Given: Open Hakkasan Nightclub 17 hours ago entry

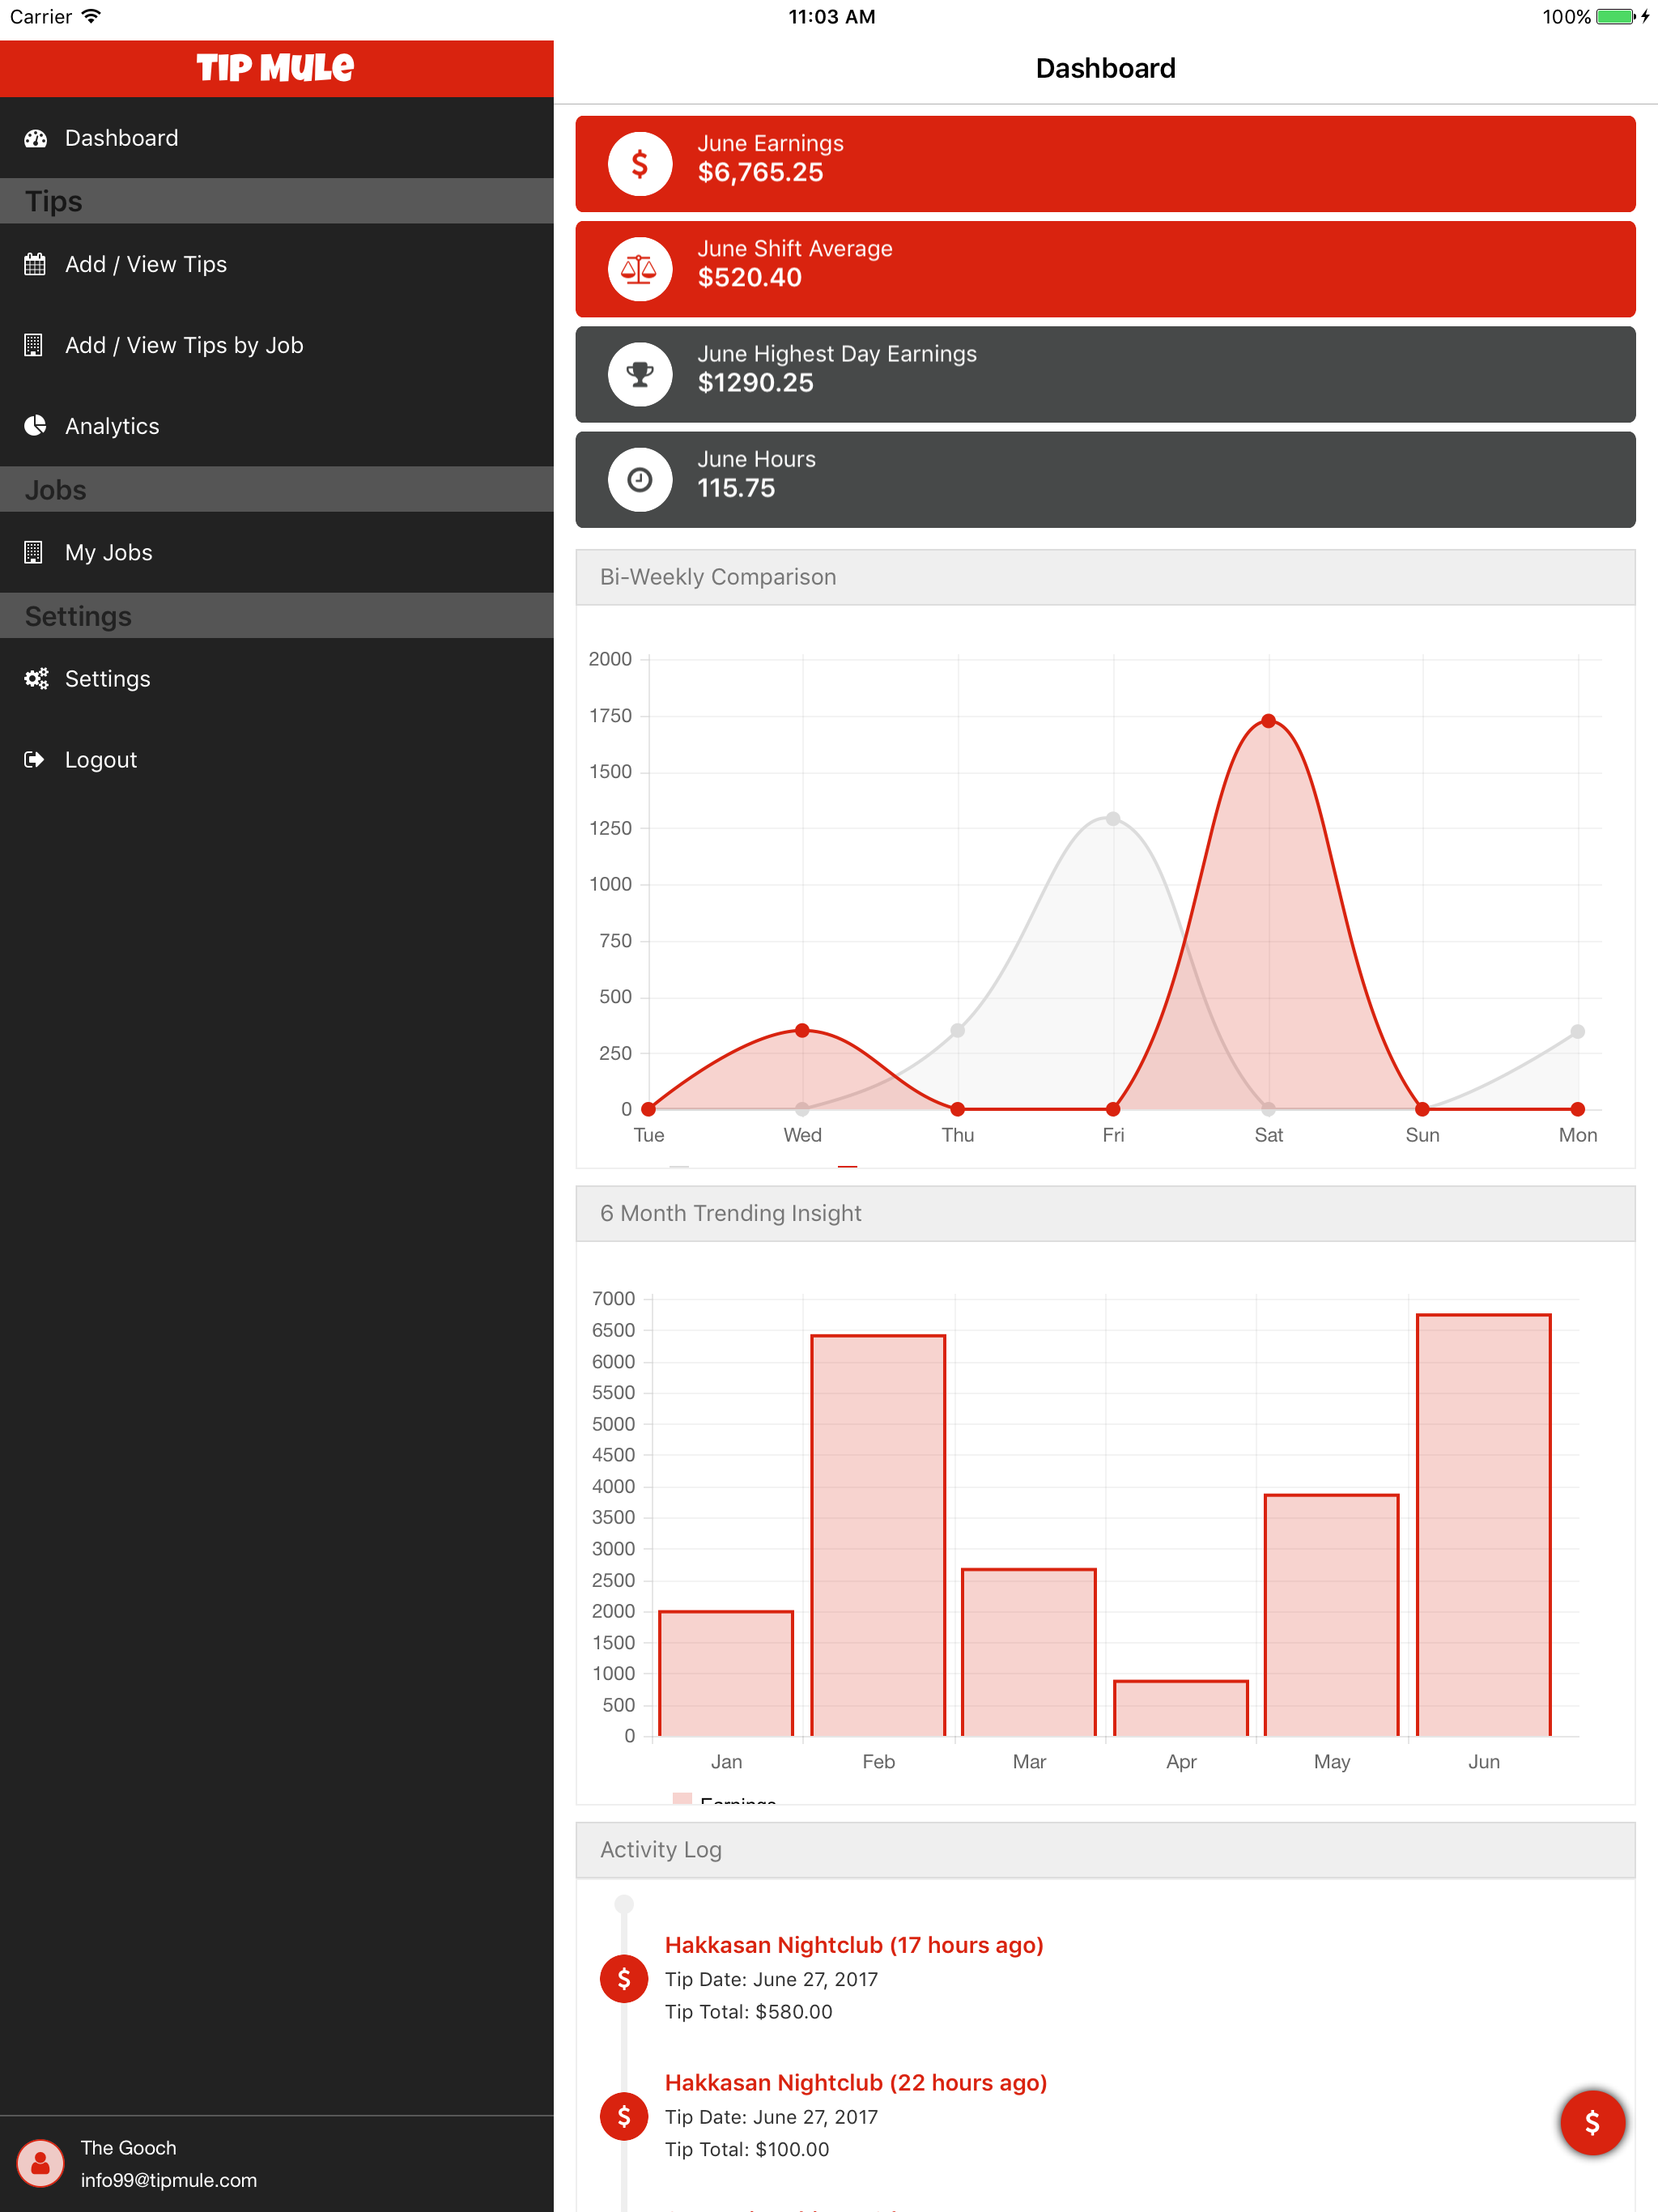Looking at the screenshot, I should (x=854, y=1945).
